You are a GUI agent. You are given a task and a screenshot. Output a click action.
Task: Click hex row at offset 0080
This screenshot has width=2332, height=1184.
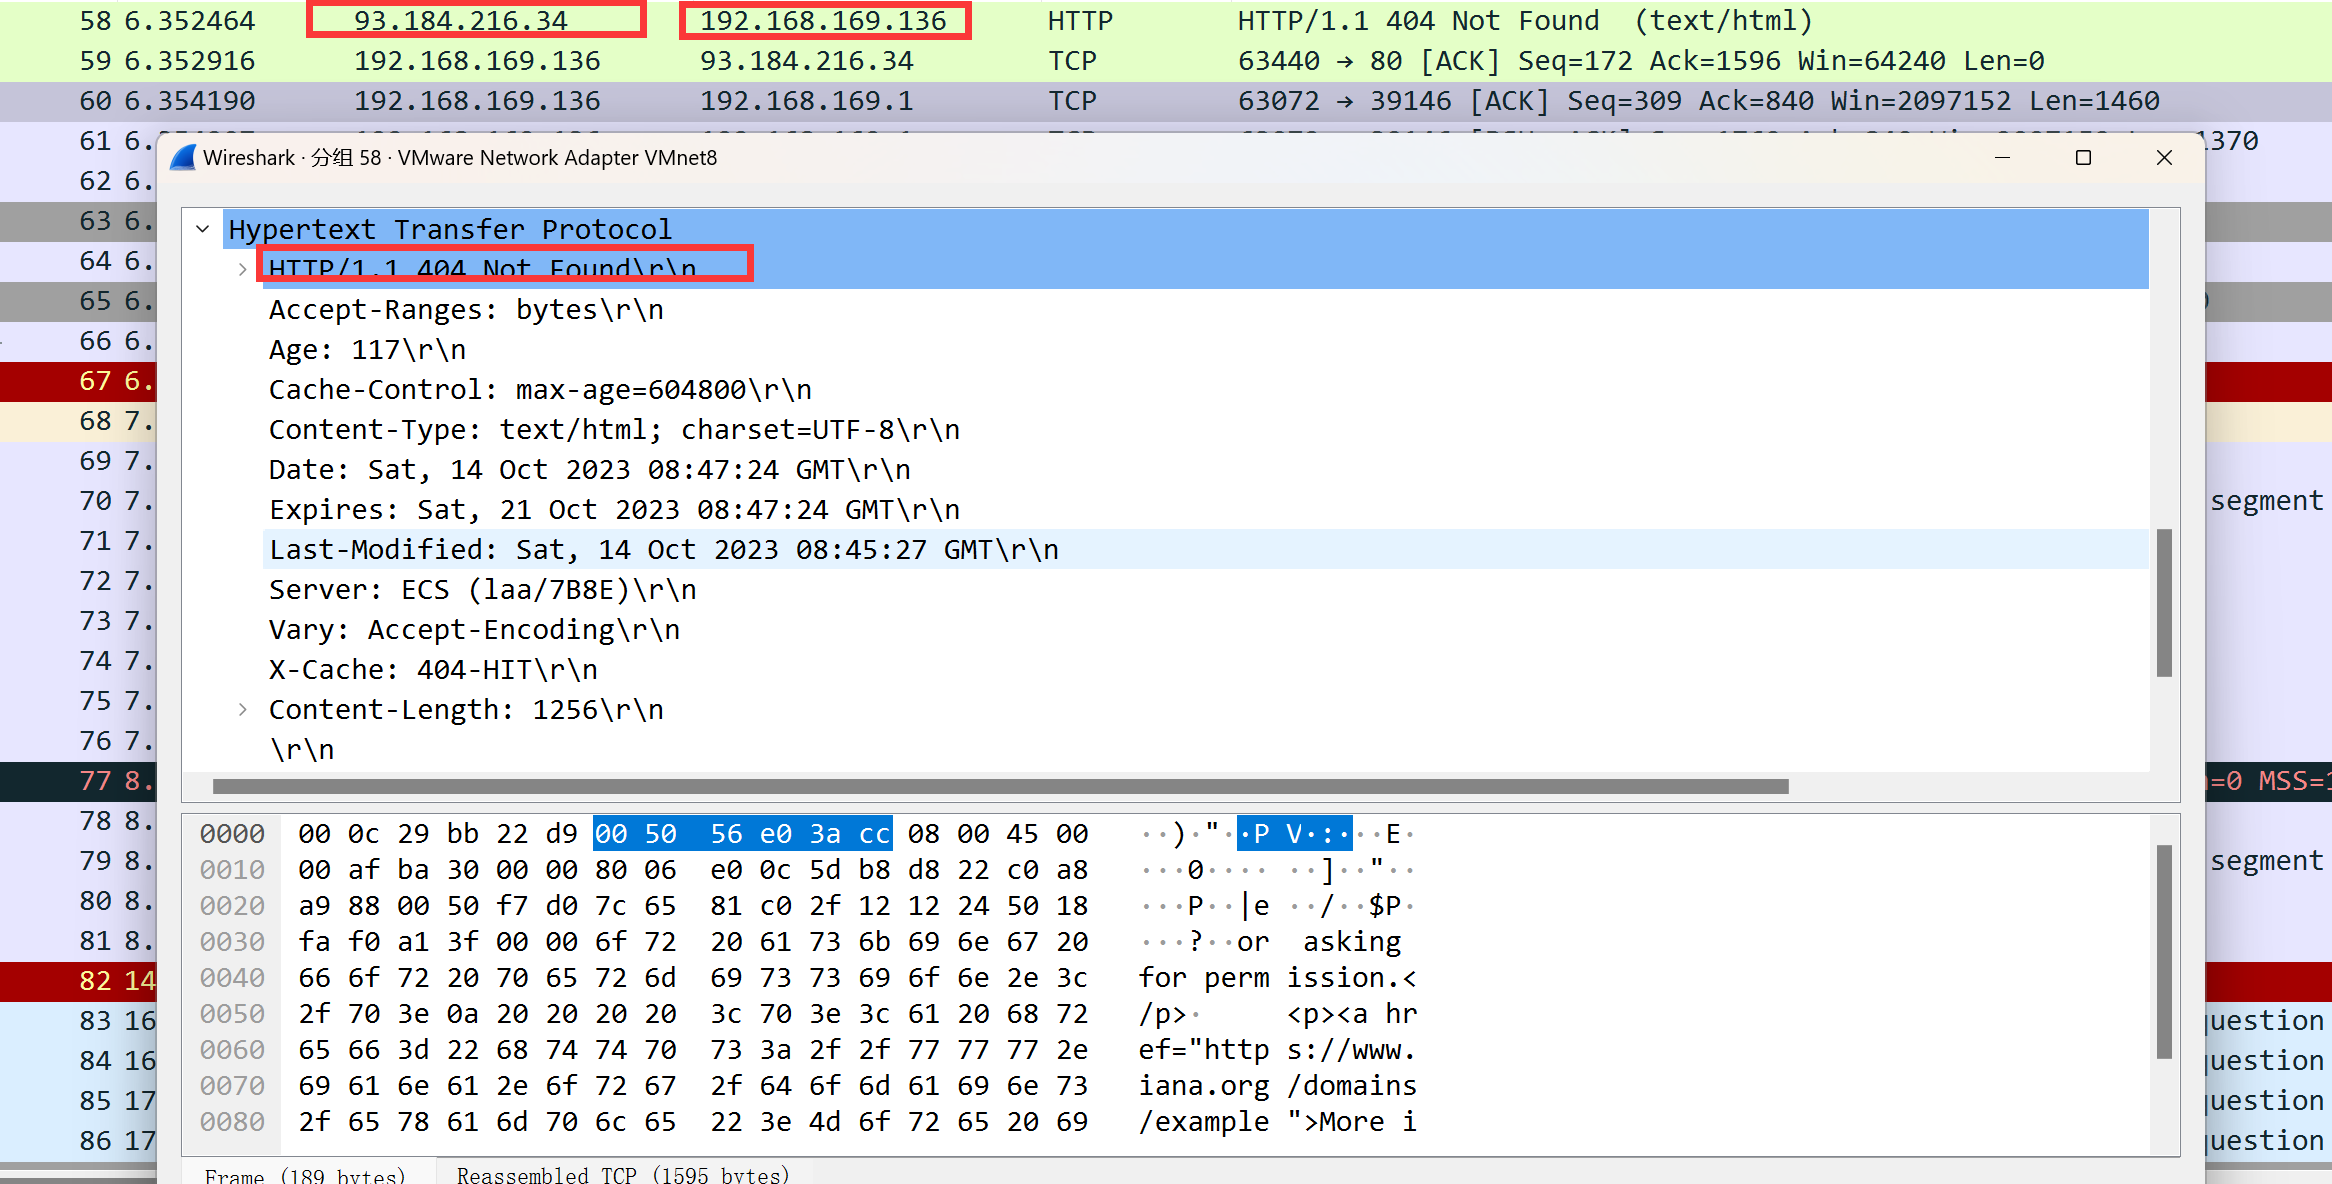[693, 1122]
